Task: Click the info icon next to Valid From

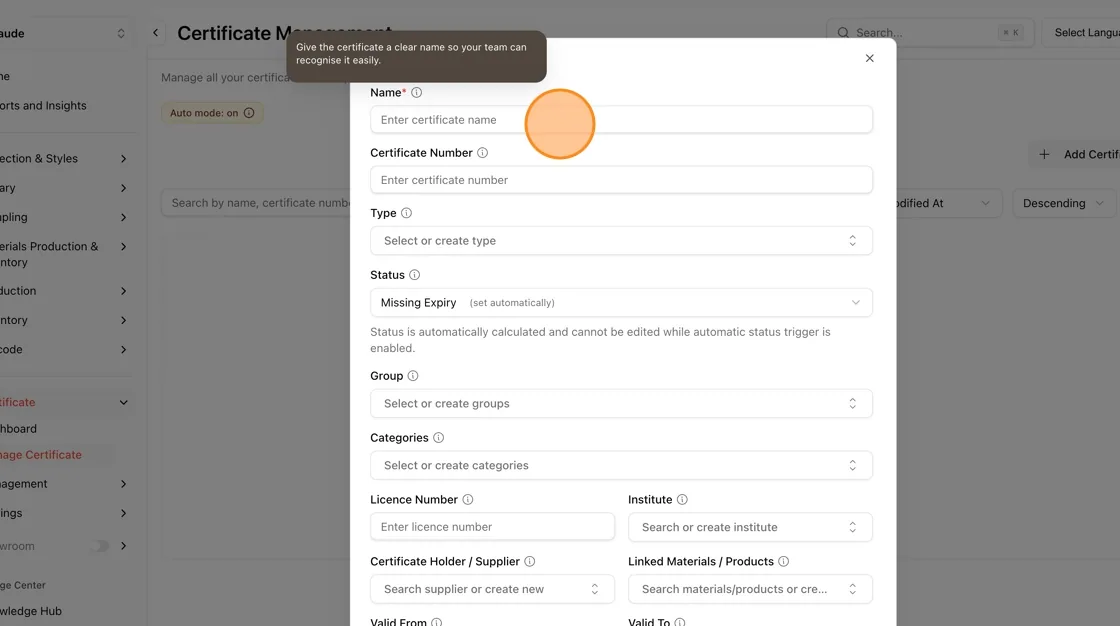Action: pyautogui.click(x=436, y=622)
